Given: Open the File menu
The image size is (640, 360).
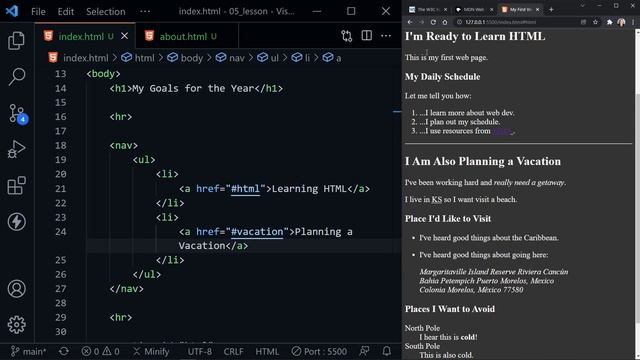Looking at the screenshot, I should coord(38,11).
